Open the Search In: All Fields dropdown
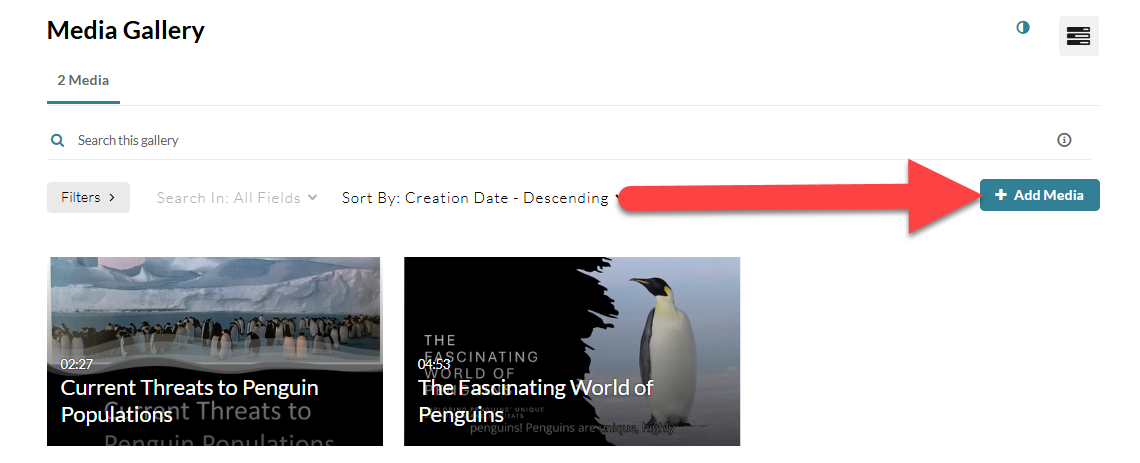The image size is (1140, 463). [x=237, y=198]
